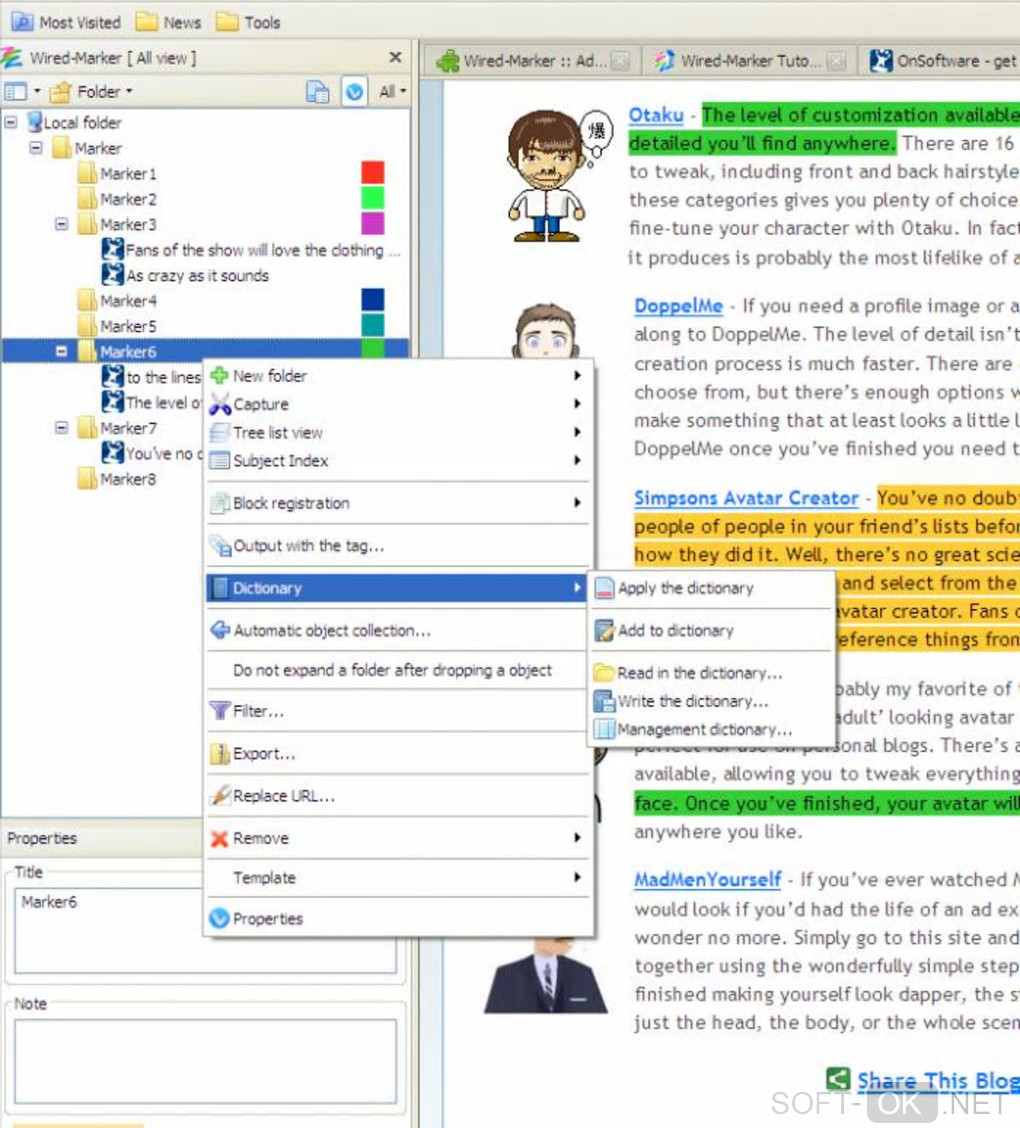
Task: Switch to Wired-Marker Tuto... tab
Action: click(x=750, y=60)
